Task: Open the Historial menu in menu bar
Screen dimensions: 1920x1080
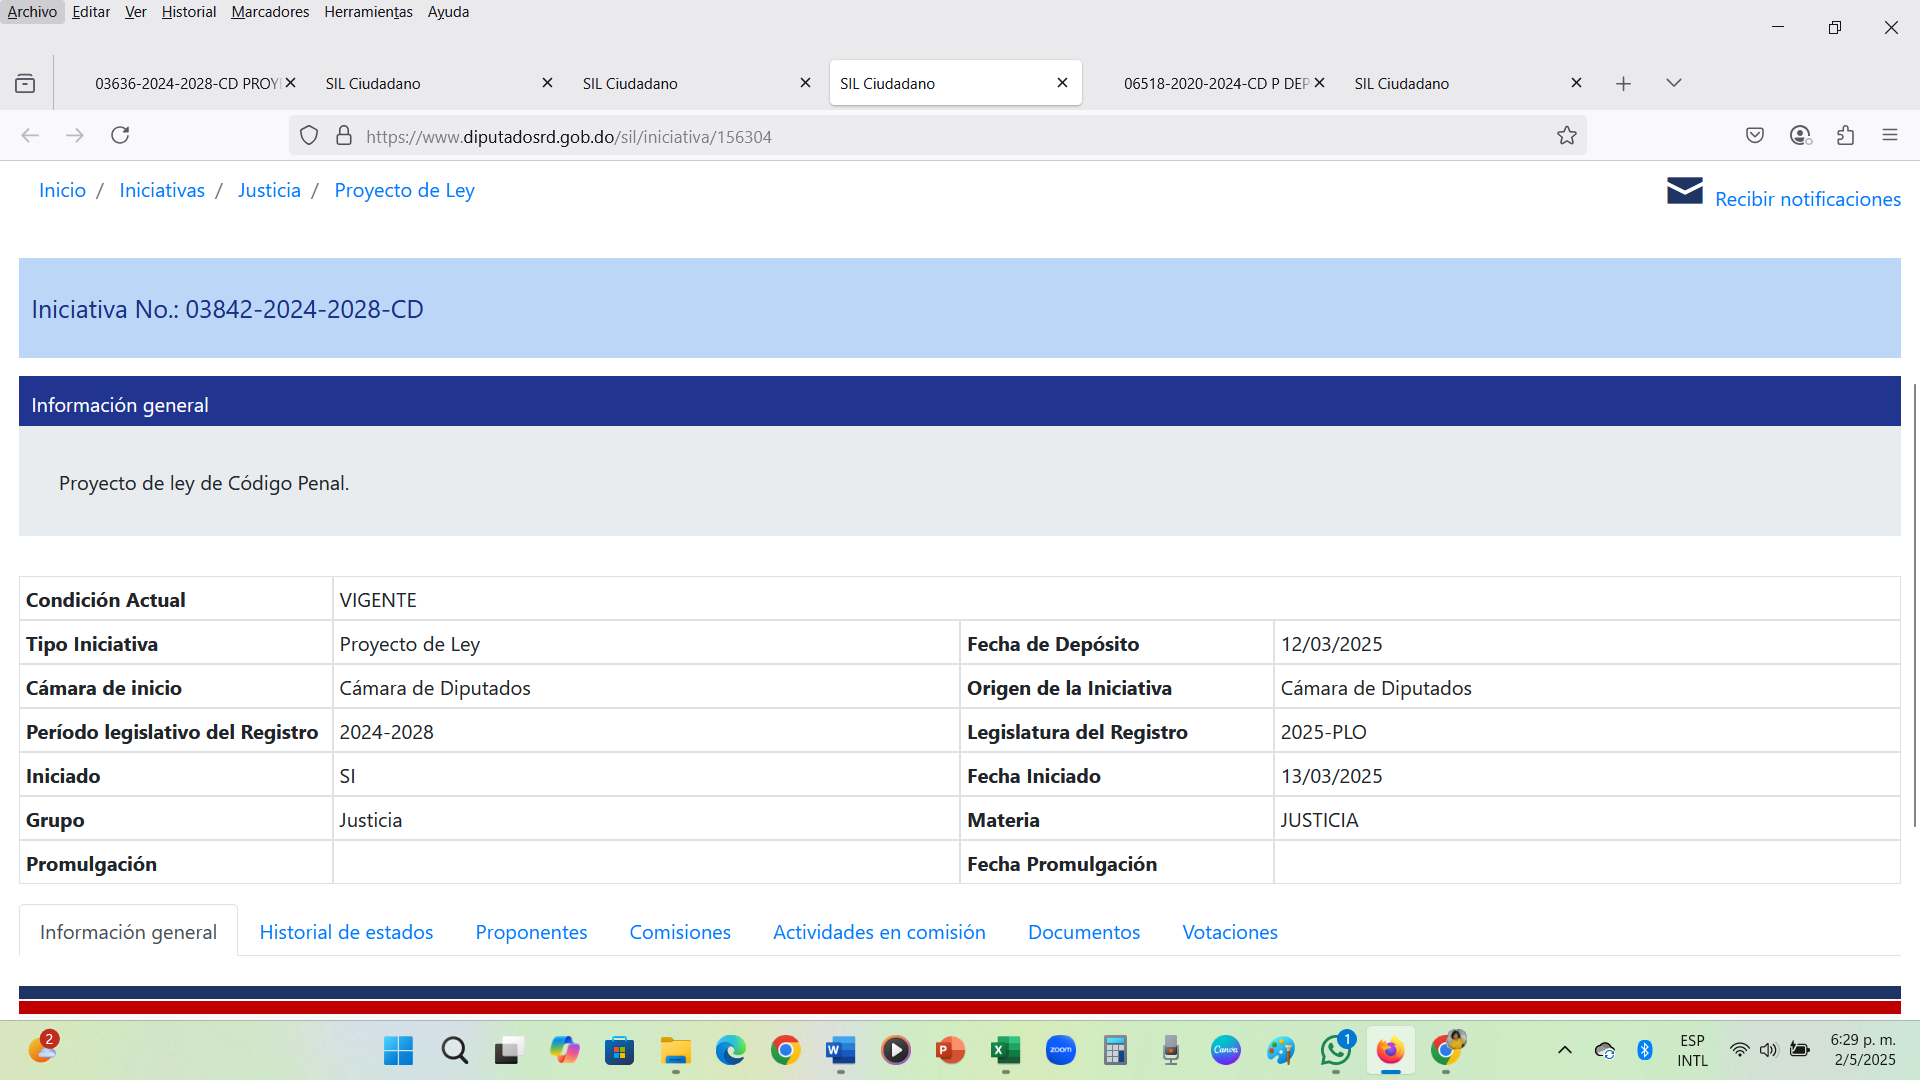Action: 188,12
